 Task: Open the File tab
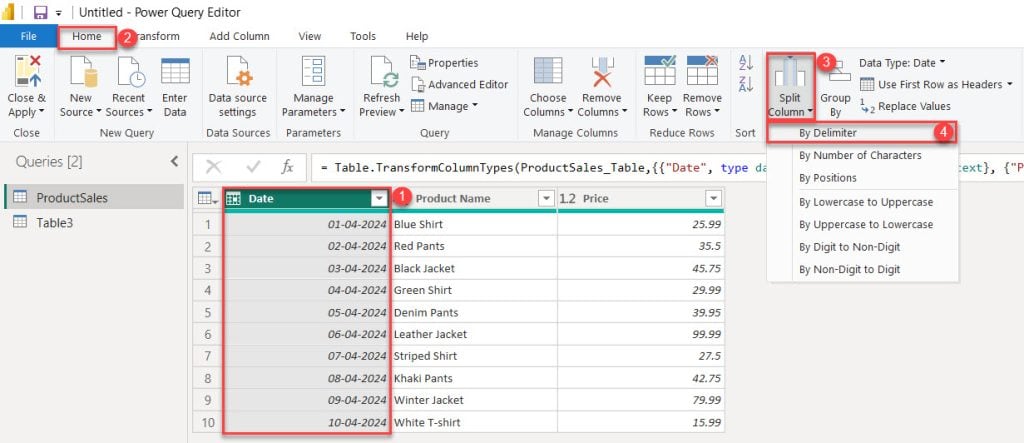pyautogui.click(x=28, y=36)
